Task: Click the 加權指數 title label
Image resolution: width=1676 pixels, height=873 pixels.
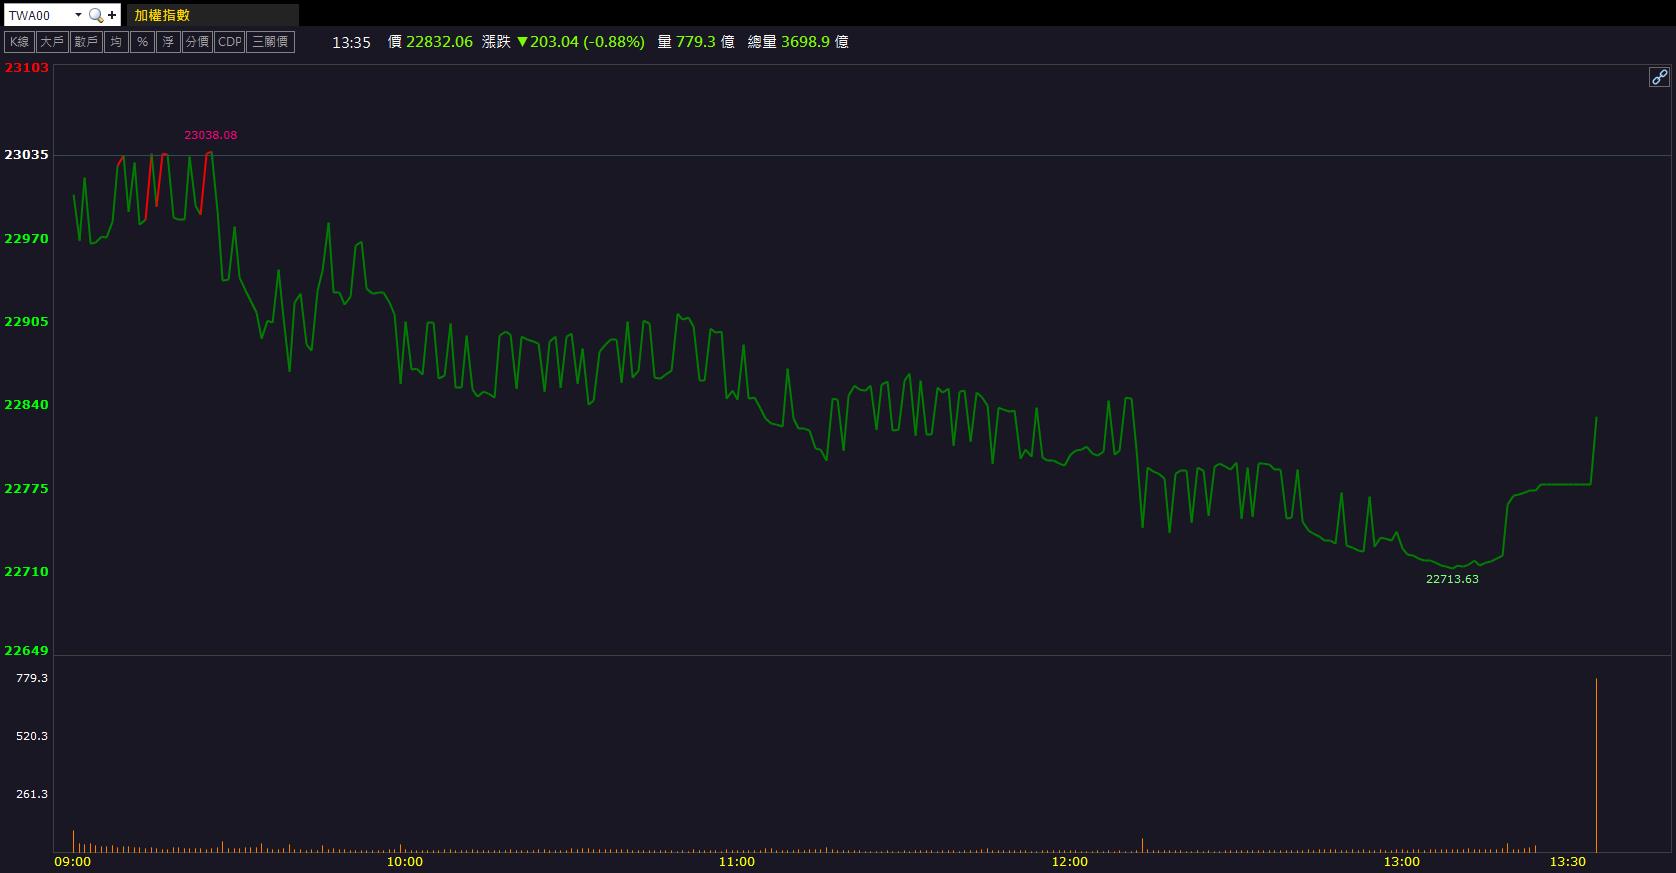Action: click(162, 15)
